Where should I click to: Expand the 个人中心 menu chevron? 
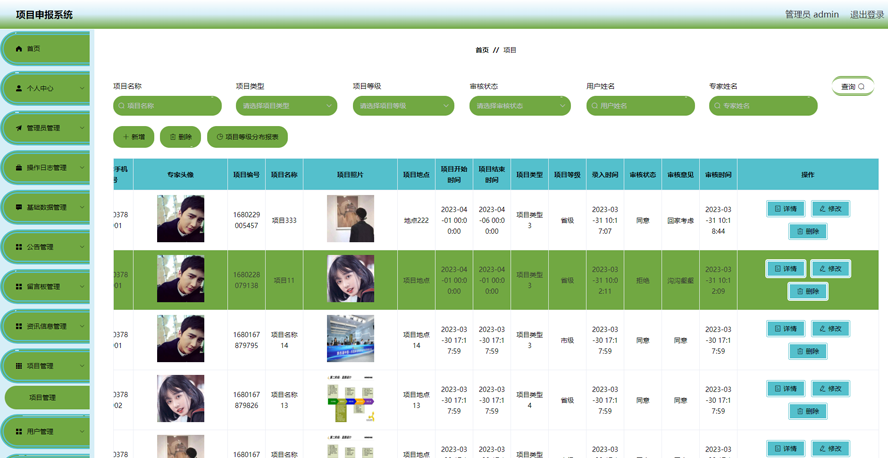[82, 88]
